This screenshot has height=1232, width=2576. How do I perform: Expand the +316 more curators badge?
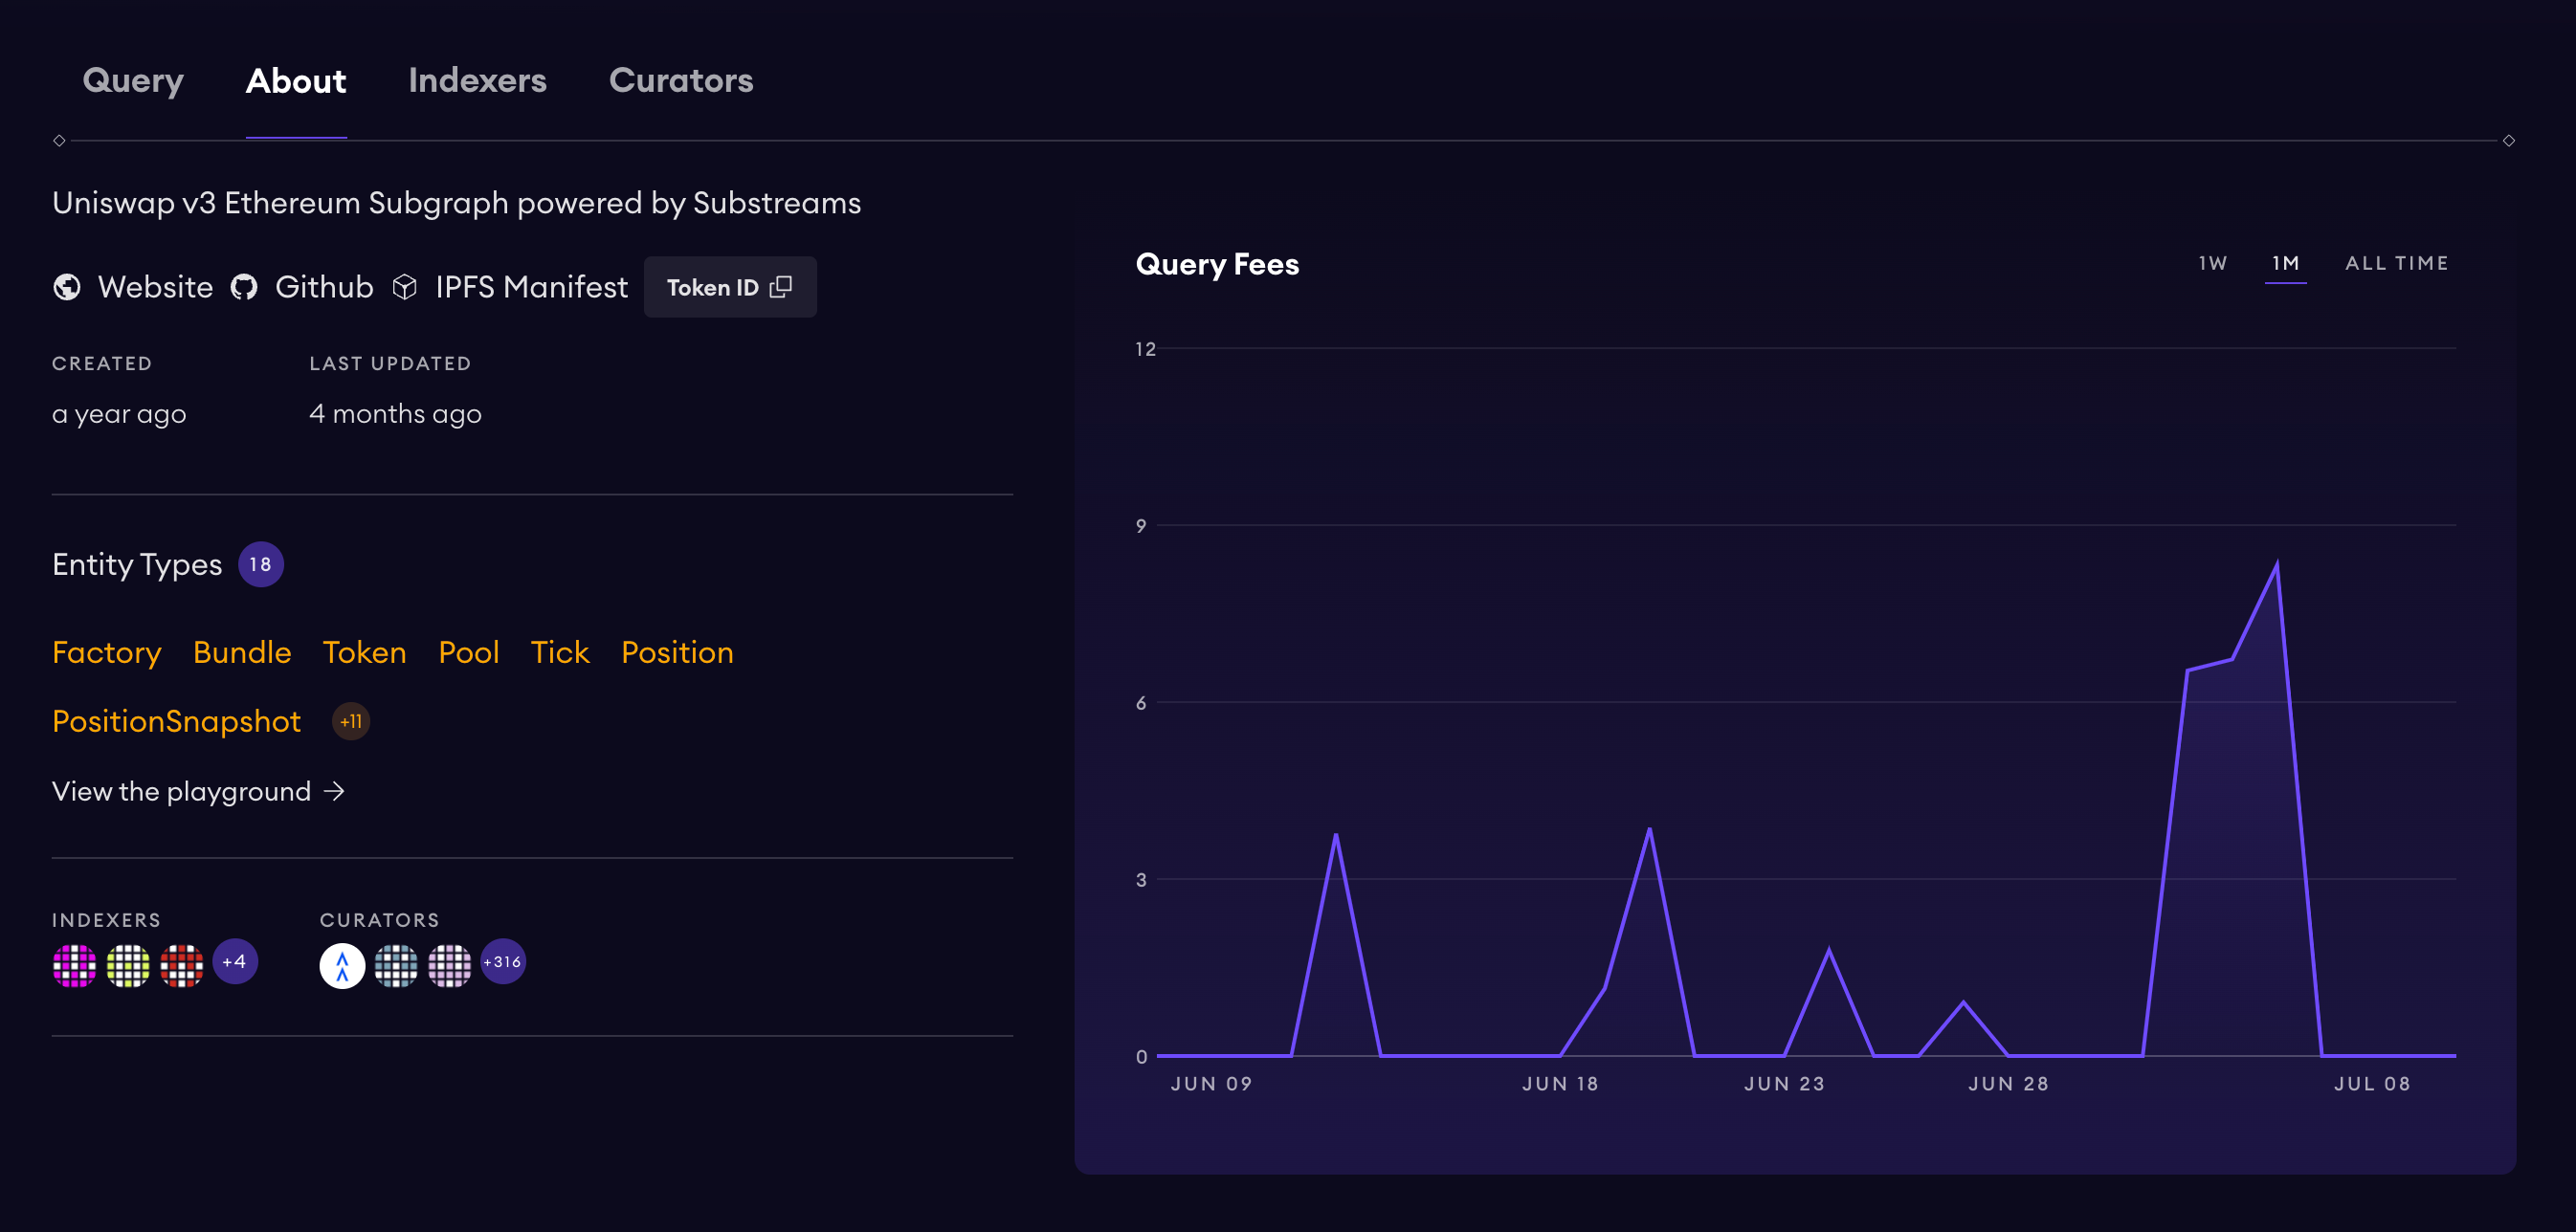point(503,962)
